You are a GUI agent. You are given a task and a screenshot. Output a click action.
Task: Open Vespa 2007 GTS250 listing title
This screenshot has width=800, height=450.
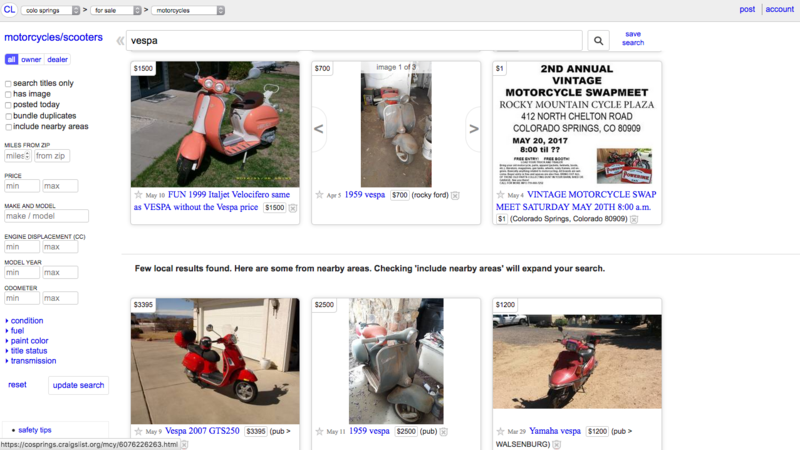point(202,431)
